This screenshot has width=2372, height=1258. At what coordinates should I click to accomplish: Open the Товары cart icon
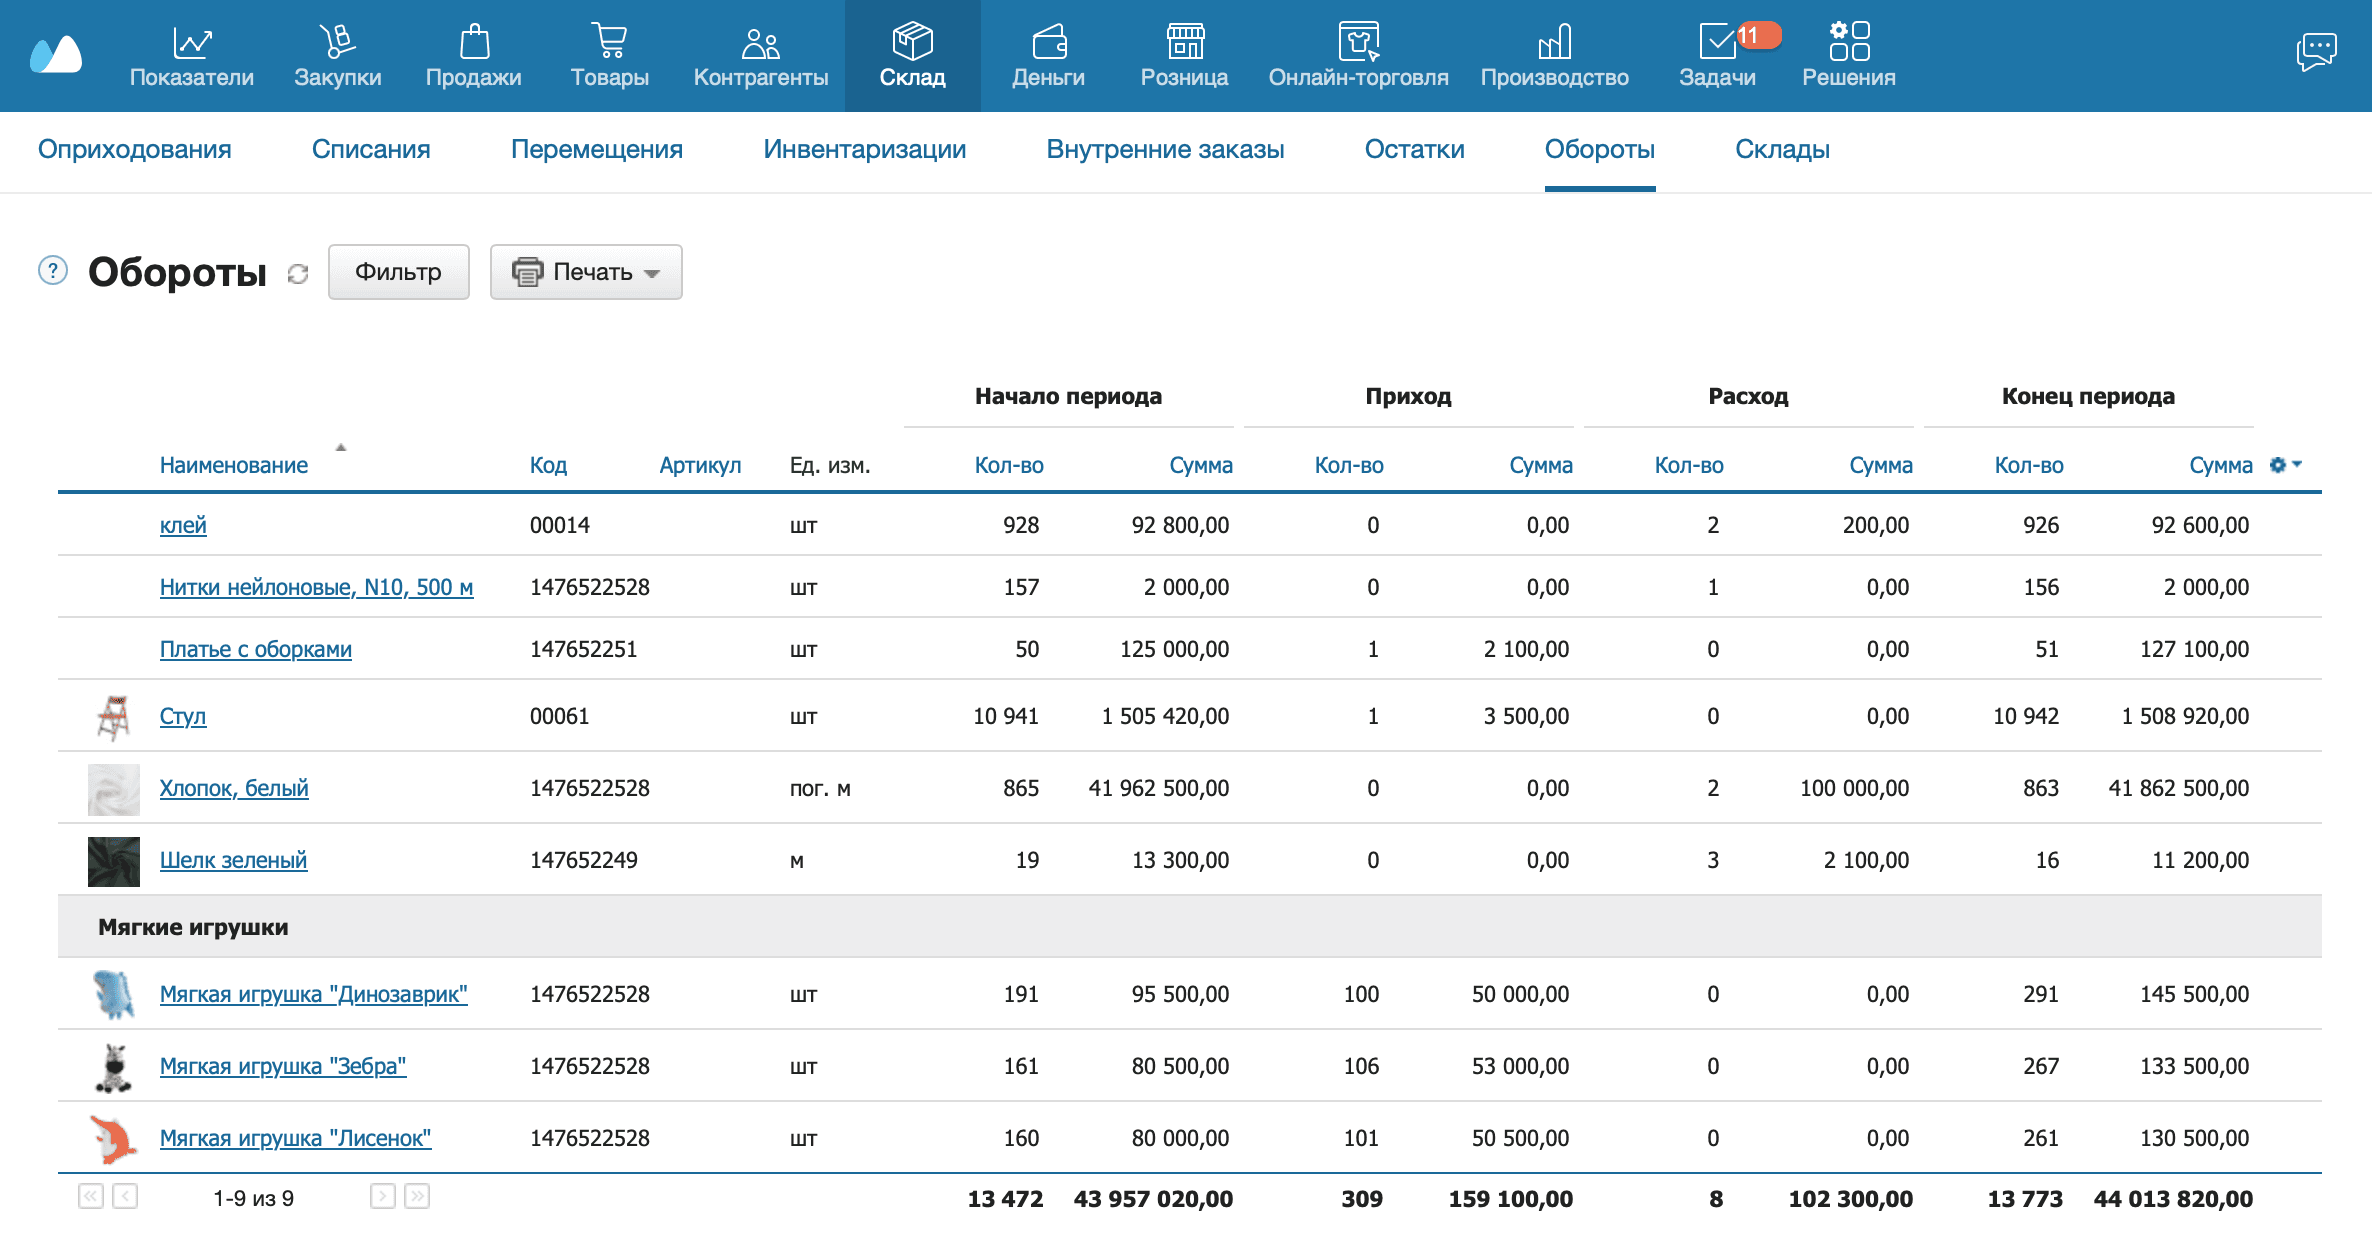tap(609, 42)
